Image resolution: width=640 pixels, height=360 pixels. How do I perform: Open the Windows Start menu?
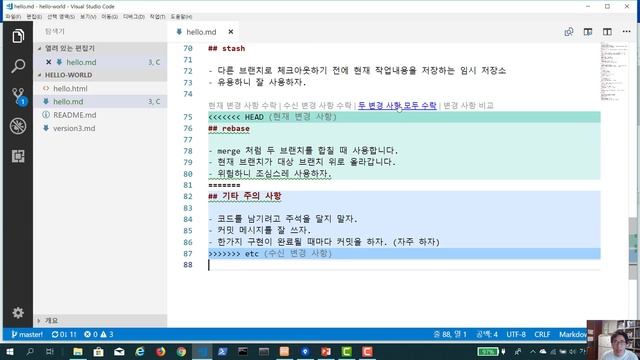pyautogui.click(x=10, y=351)
